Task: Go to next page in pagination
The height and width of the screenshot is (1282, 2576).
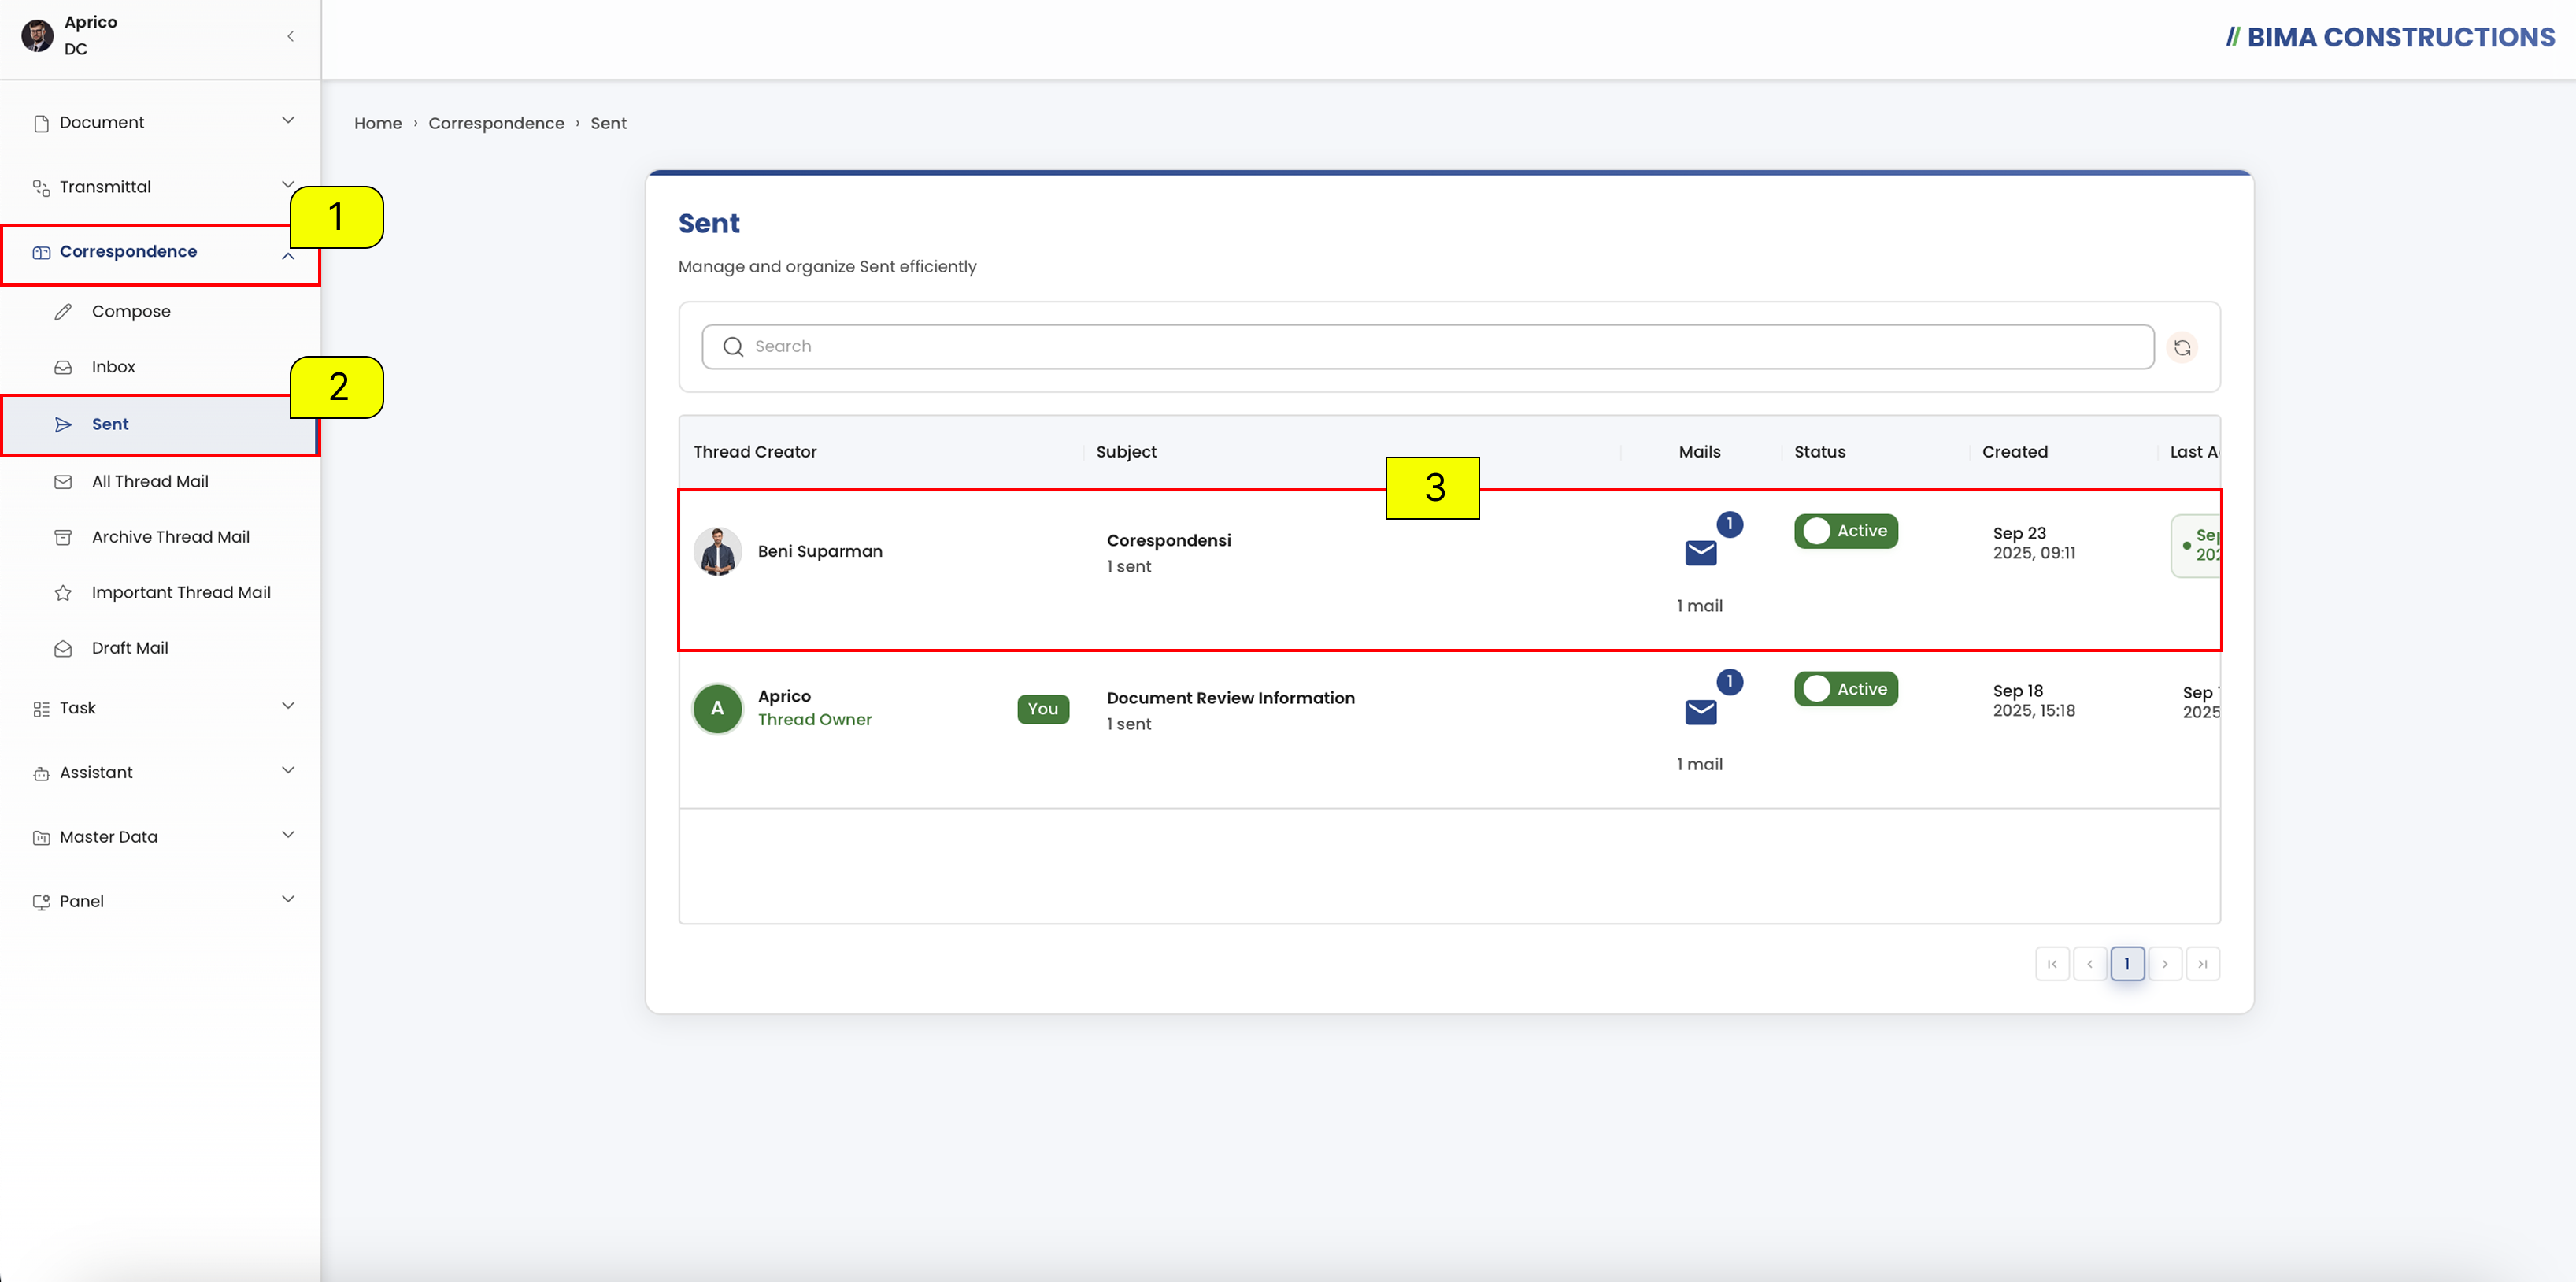Action: [x=2165, y=964]
